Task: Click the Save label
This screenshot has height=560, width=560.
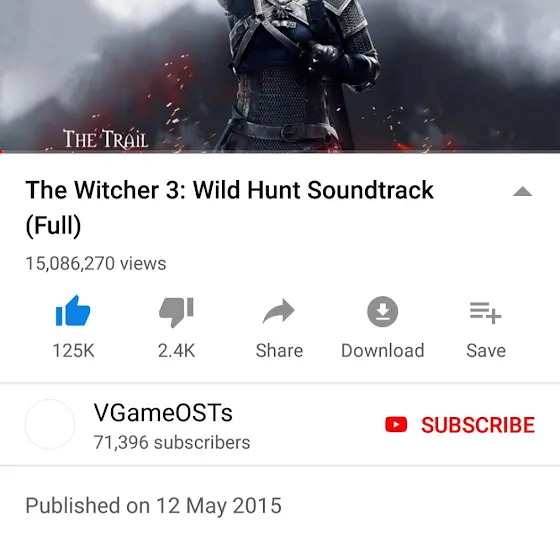Action: (486, 350)
